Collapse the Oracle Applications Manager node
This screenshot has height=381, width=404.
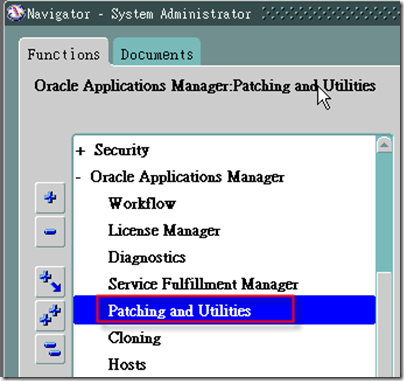tap(78, 178)
